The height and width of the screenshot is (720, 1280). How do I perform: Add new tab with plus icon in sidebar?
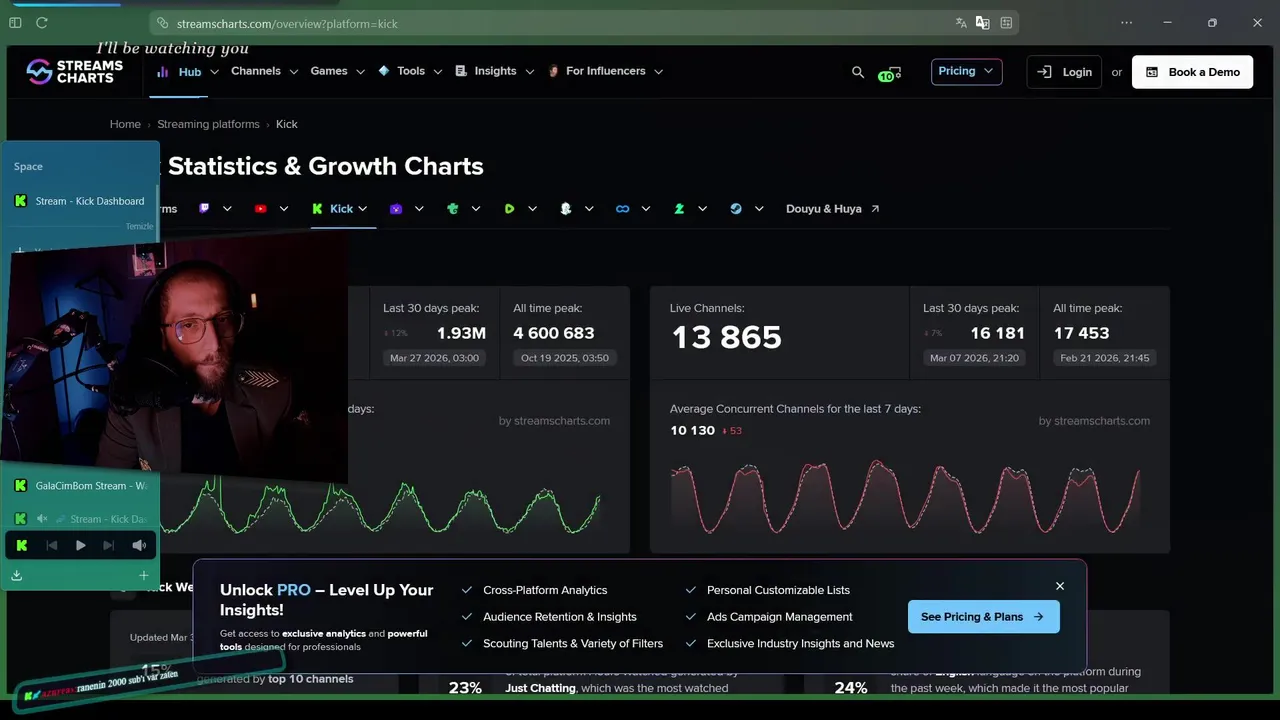(x=143, y=575)
